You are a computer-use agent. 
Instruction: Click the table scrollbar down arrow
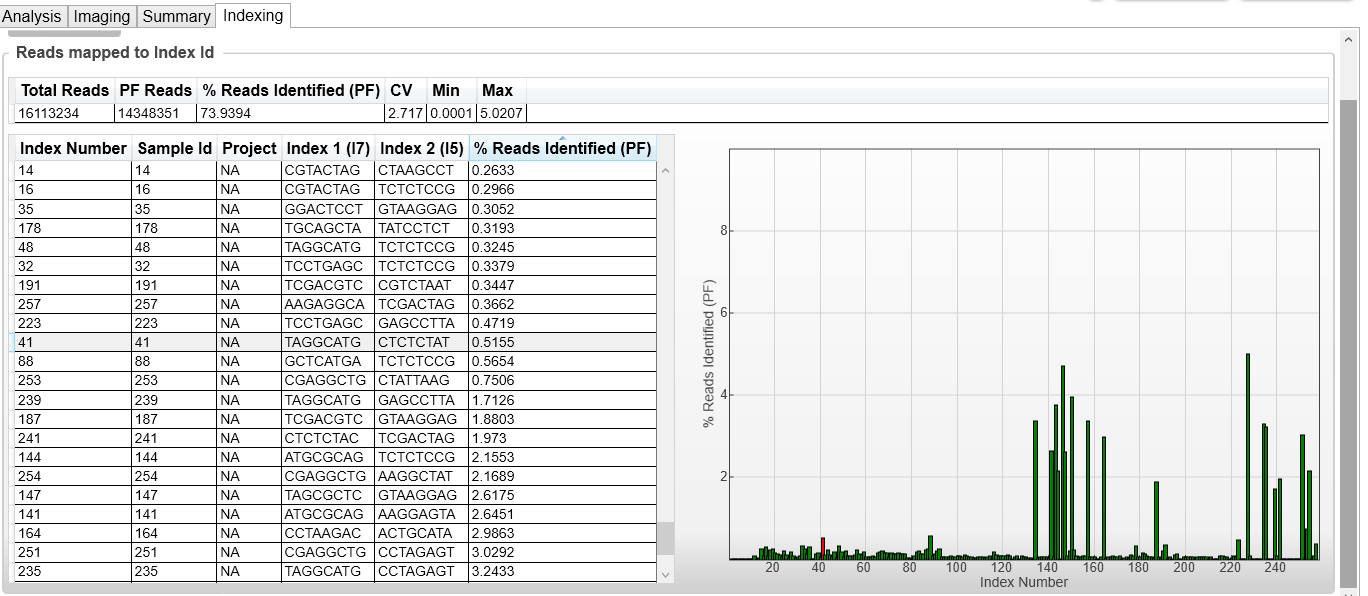pyautogui.click(x=666, y=574)
